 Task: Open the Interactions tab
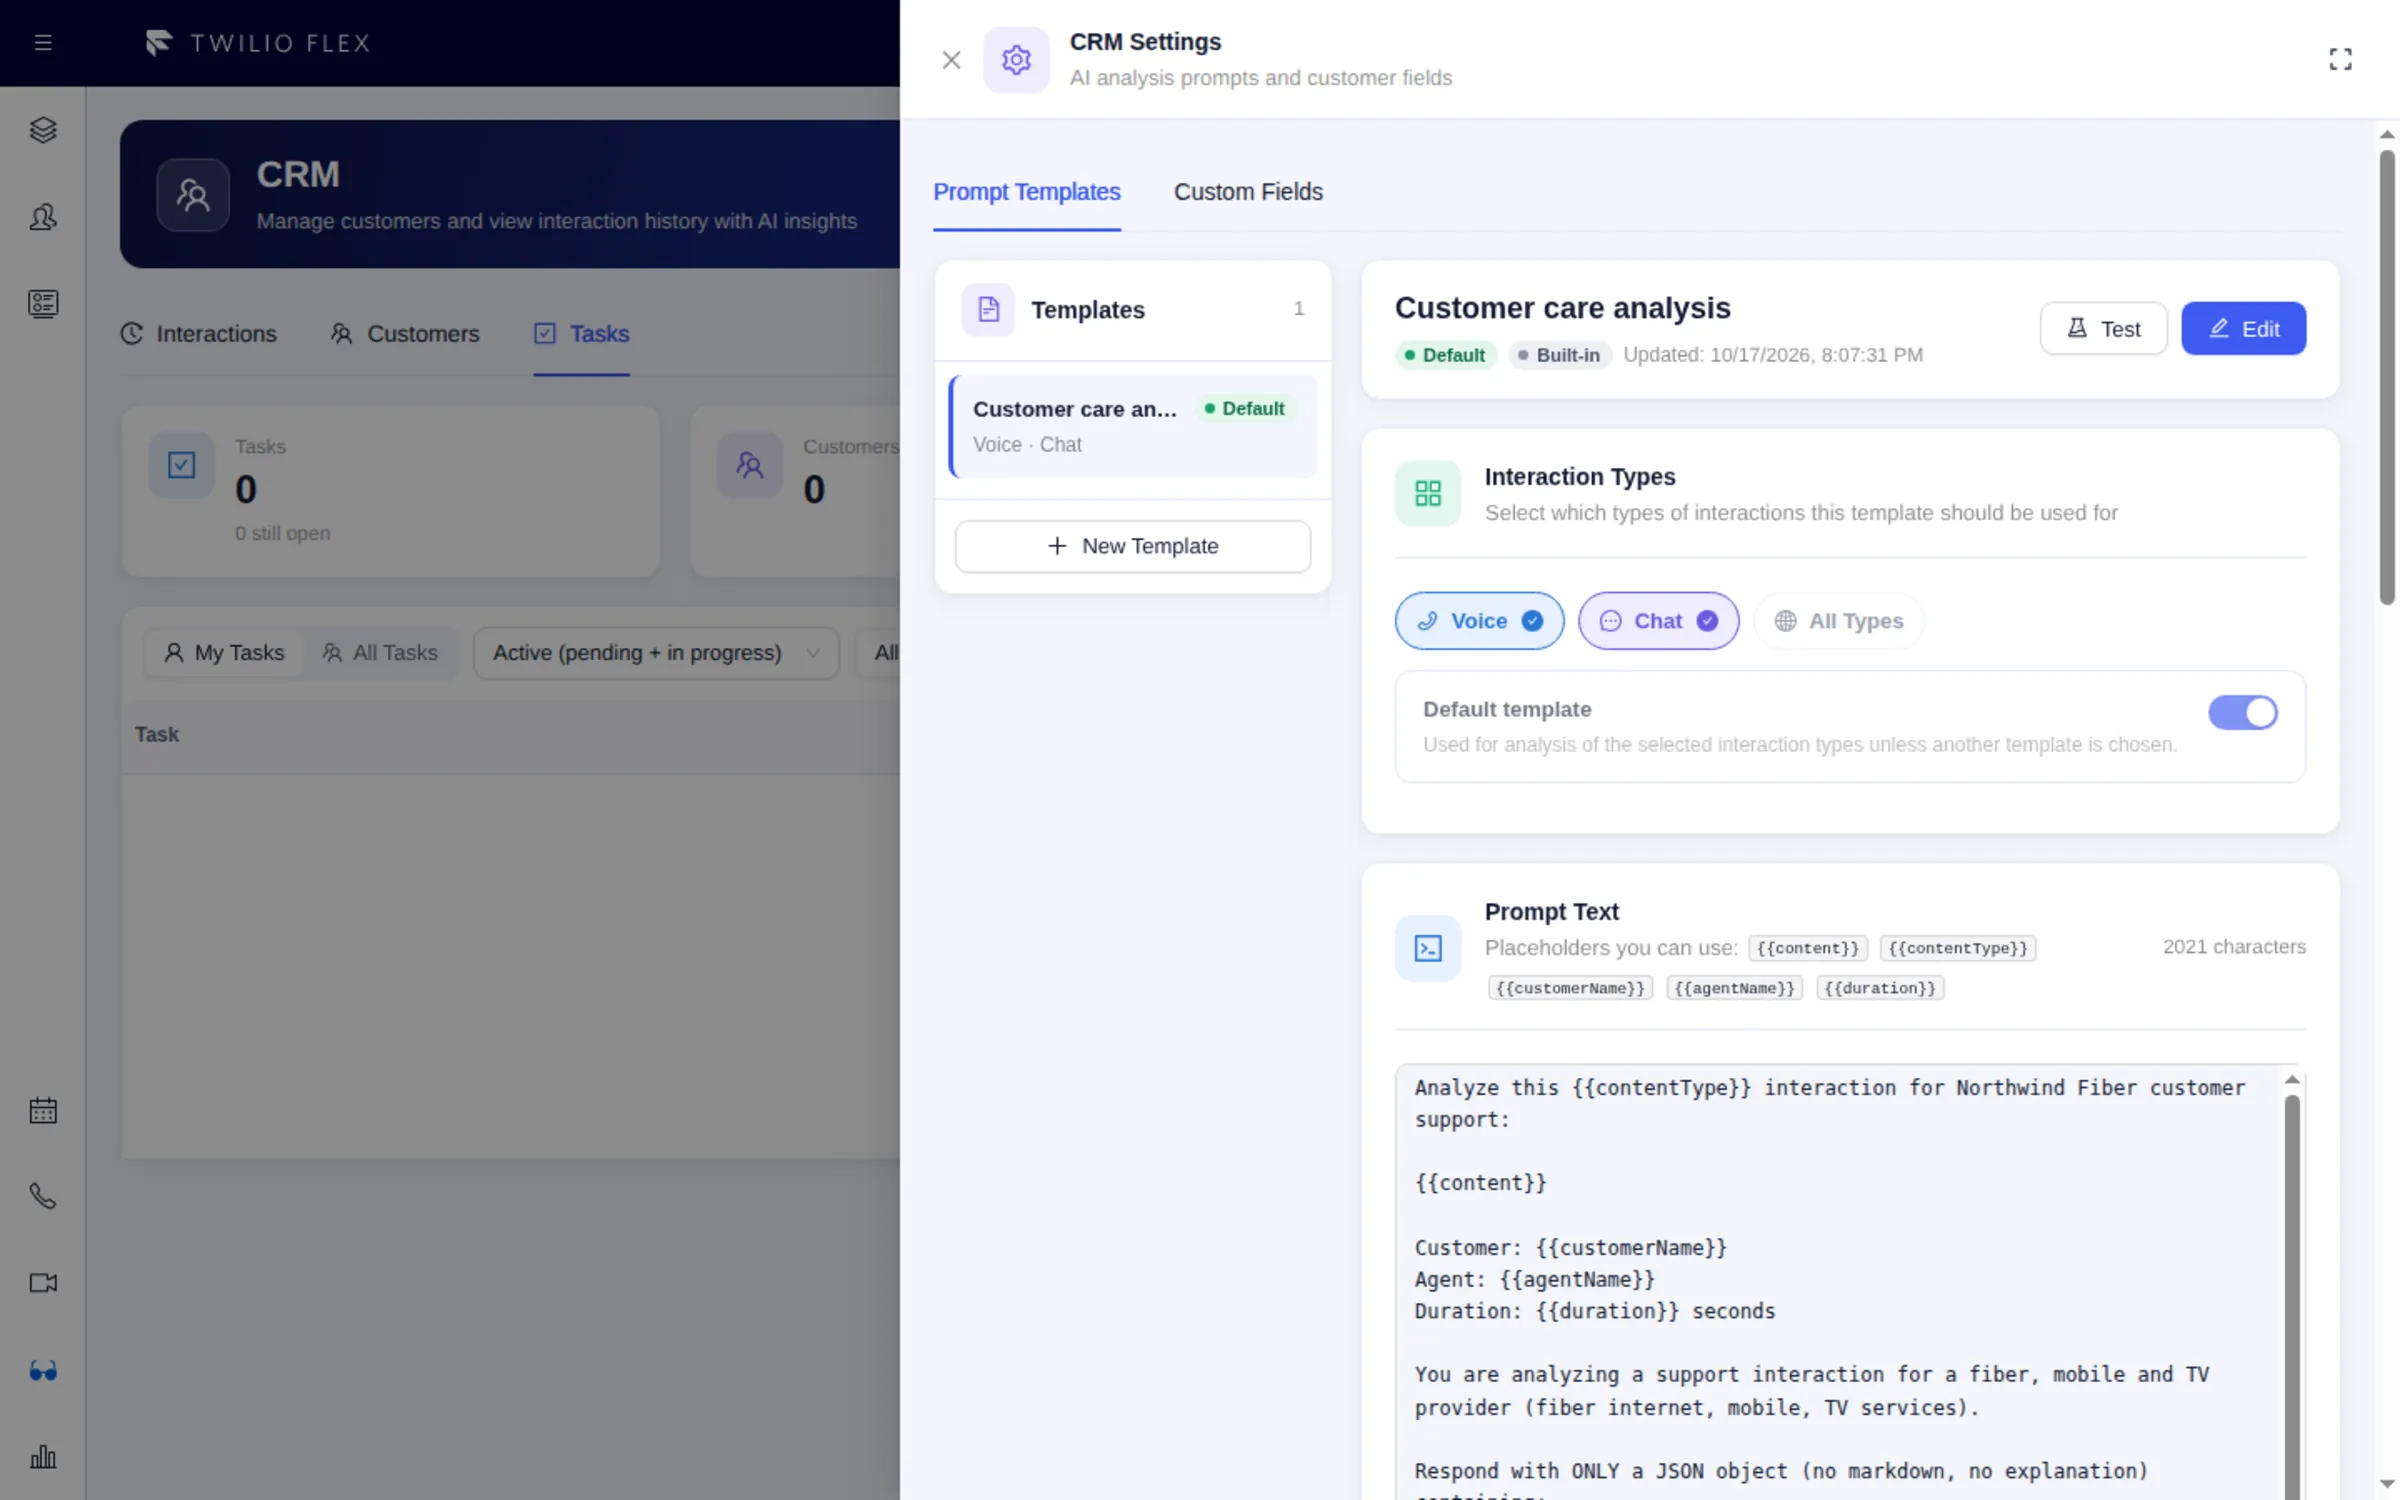tap(199, 334)
